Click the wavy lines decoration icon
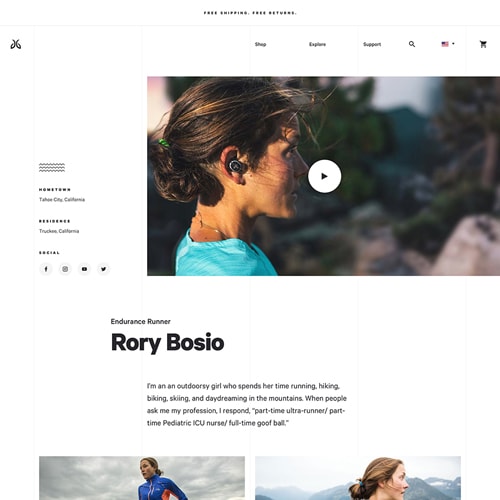 (52, 167)
